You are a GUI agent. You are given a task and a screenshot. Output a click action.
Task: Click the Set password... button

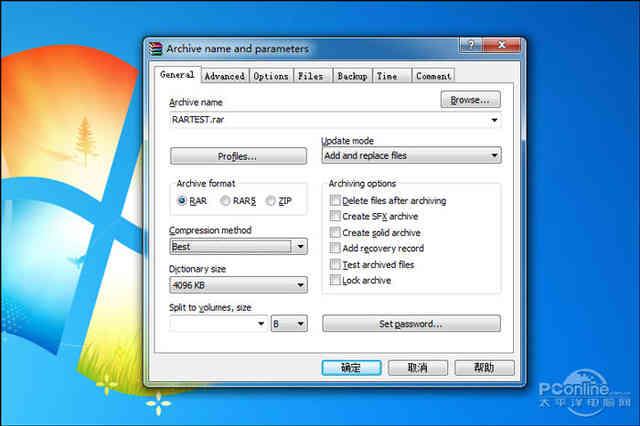click(411, 324)
